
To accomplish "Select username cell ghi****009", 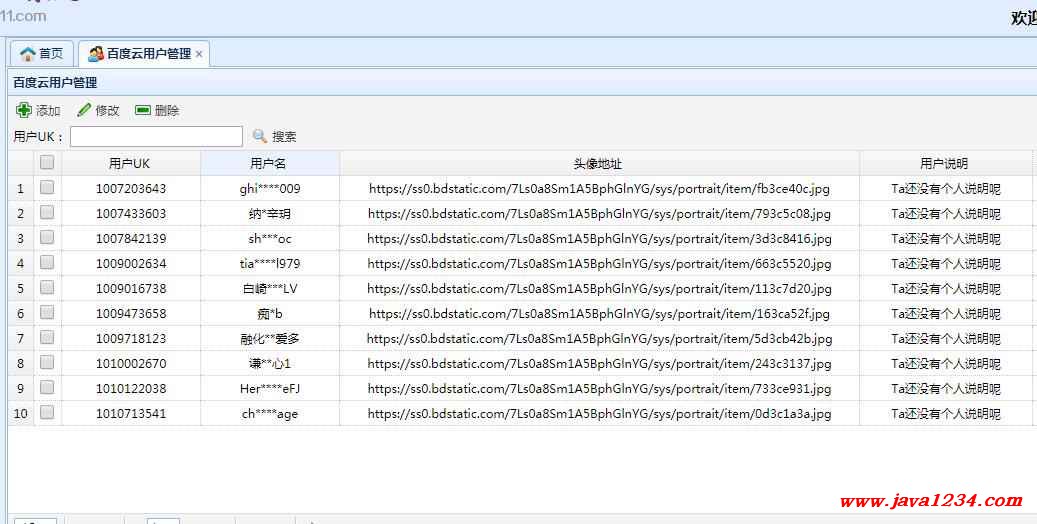I will tap(270, 189).
